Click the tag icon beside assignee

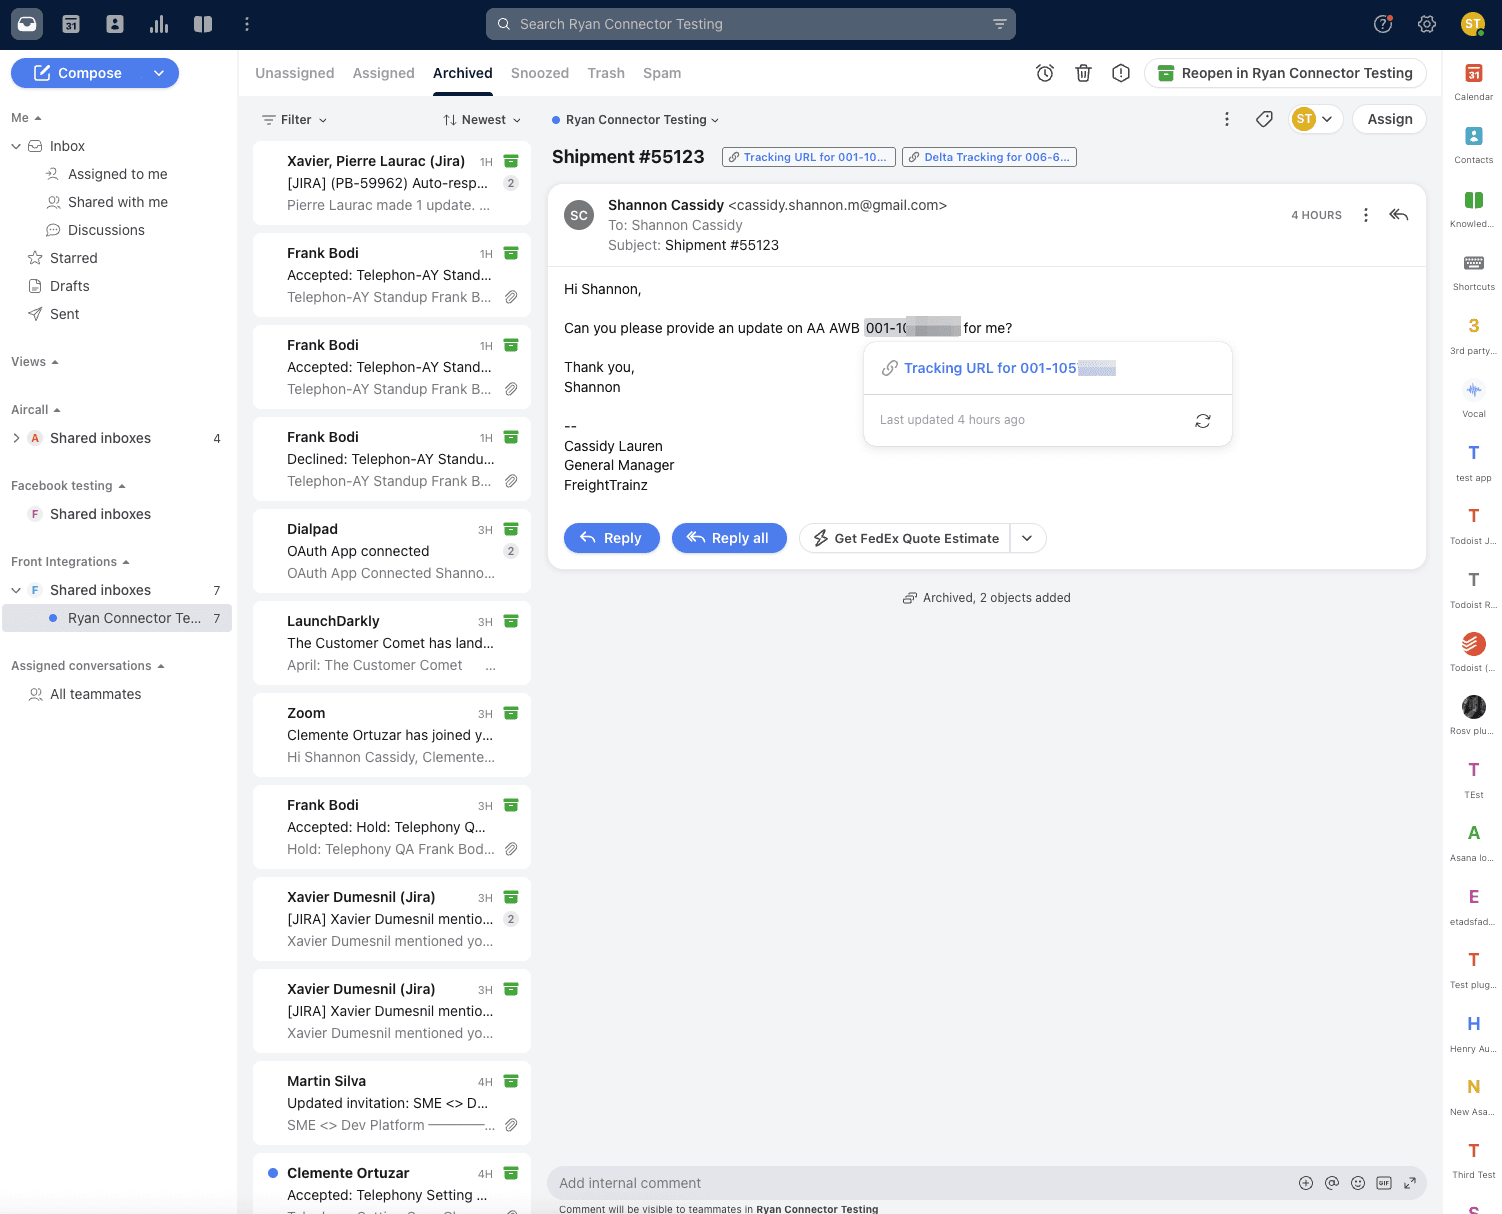click(x=1264, y=119)
